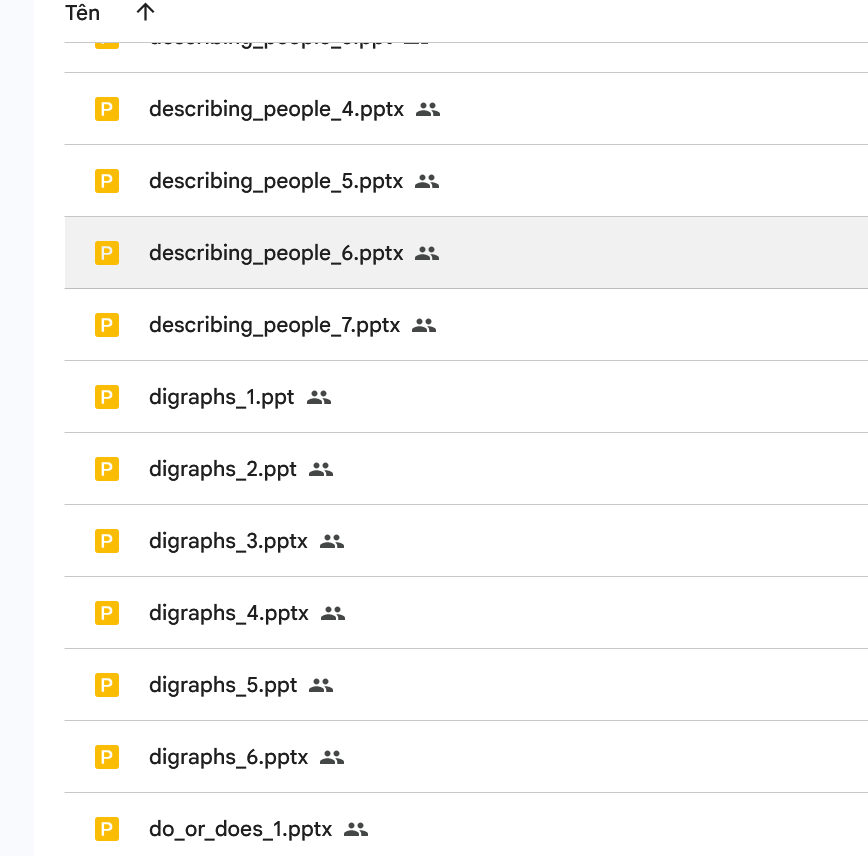Click the shared icon beside digraphs_5.ppt
Screen dimensions: 868x856
point(321,685)
